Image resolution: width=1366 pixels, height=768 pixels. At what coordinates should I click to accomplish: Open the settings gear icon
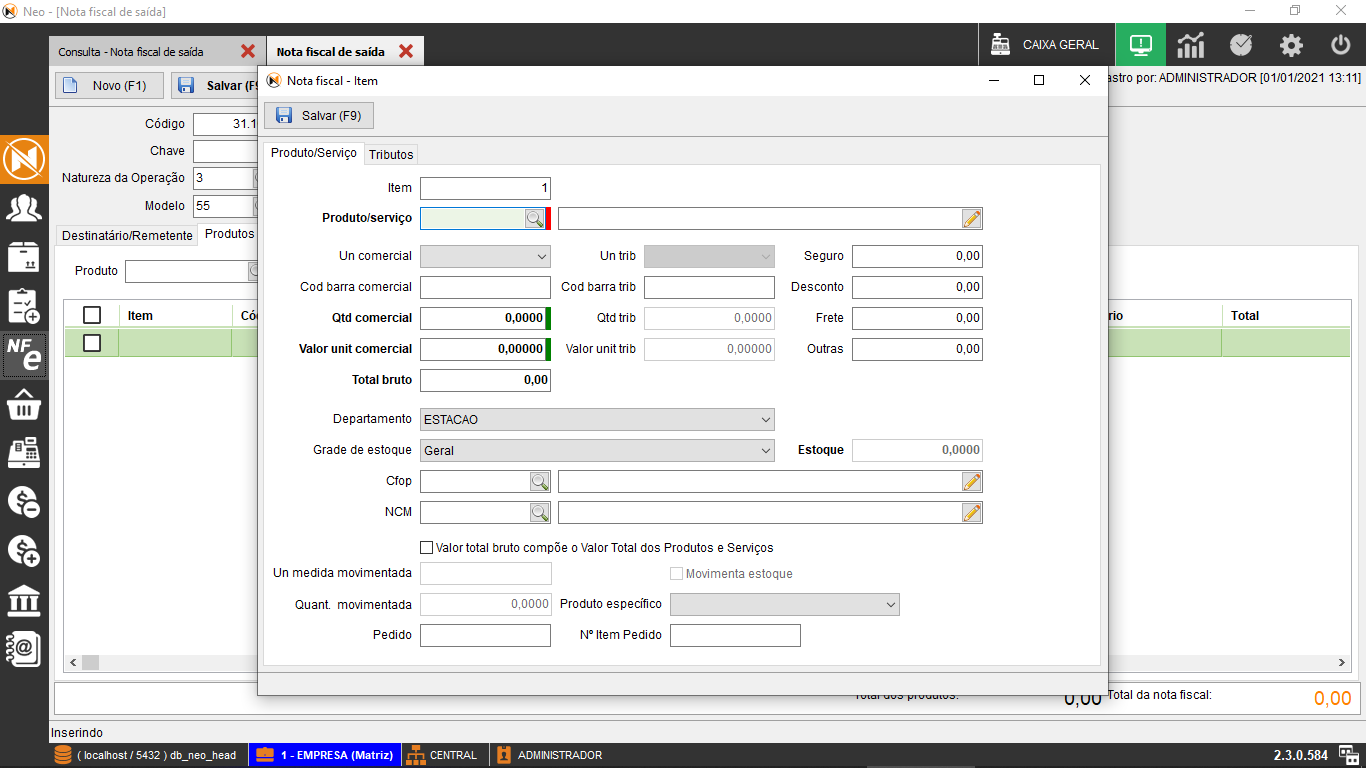click(x=1291, y=45)
